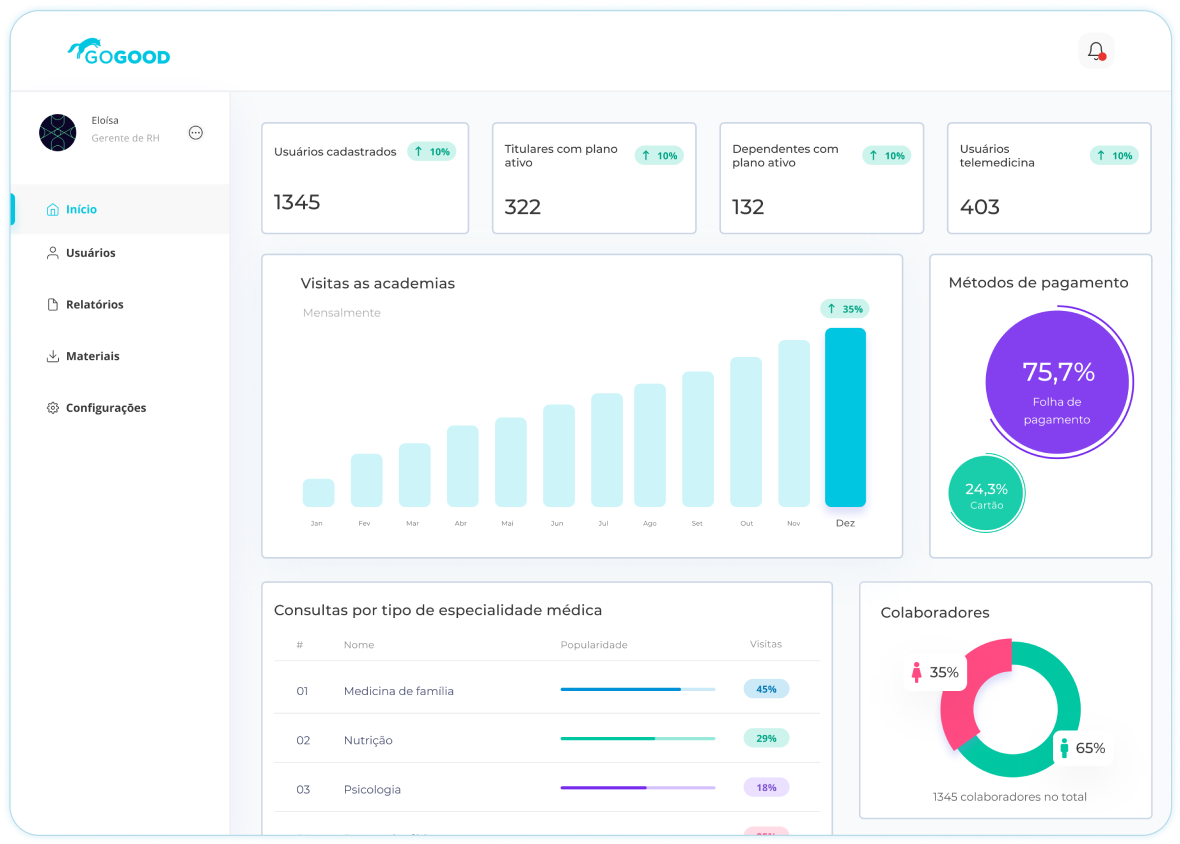Viewport: 1180px width, 844px height.
Task: Open Configurações with the gear icon
Action: (x=51, y=407)
